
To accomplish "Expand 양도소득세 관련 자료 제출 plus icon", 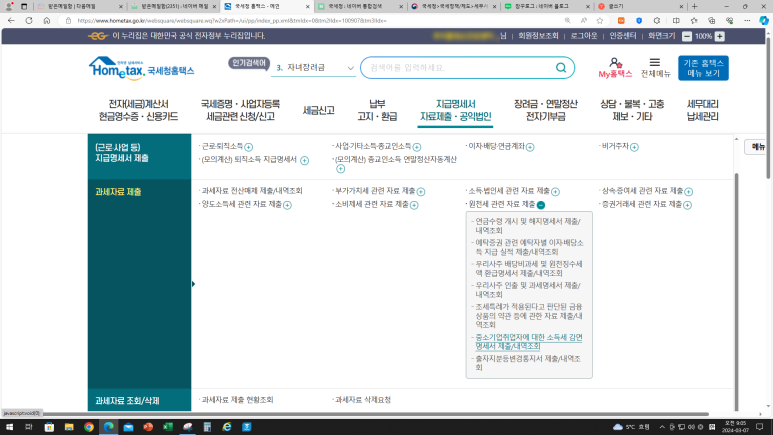I will (287, 205).
